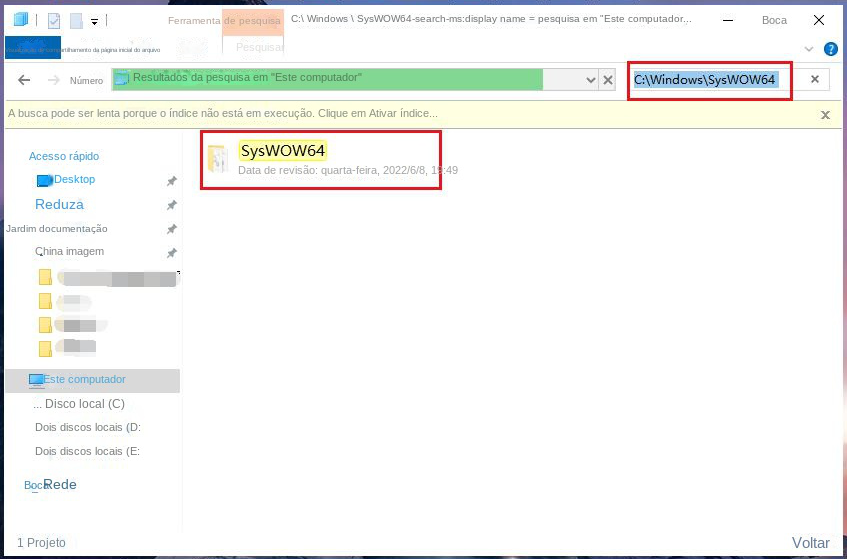Click the forward navigation arrow
Viewport: 847px width, 559px height.
click(53, 80)
